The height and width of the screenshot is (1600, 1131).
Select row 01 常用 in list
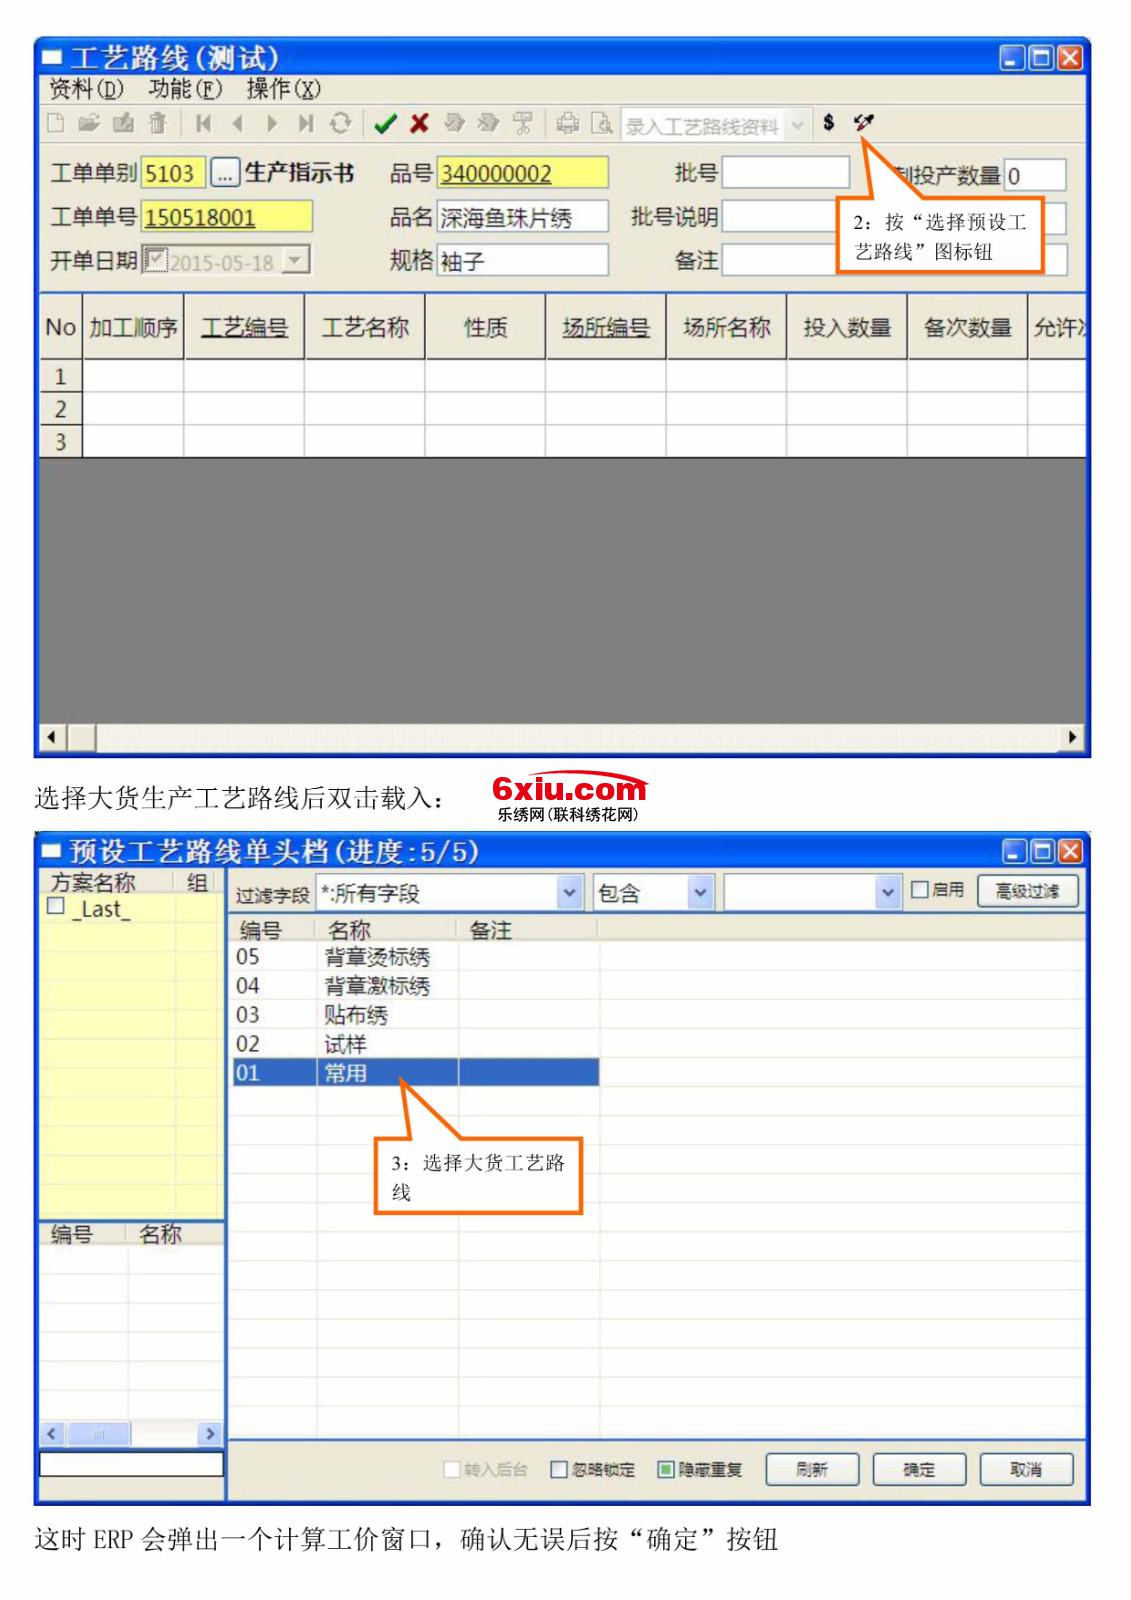coord(345,1073)
